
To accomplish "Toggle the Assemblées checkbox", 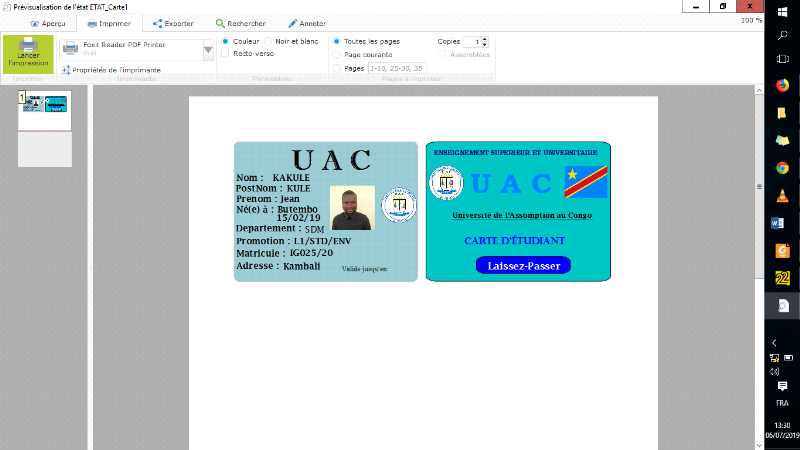I will pyautogui.click(x=442, y=55).
